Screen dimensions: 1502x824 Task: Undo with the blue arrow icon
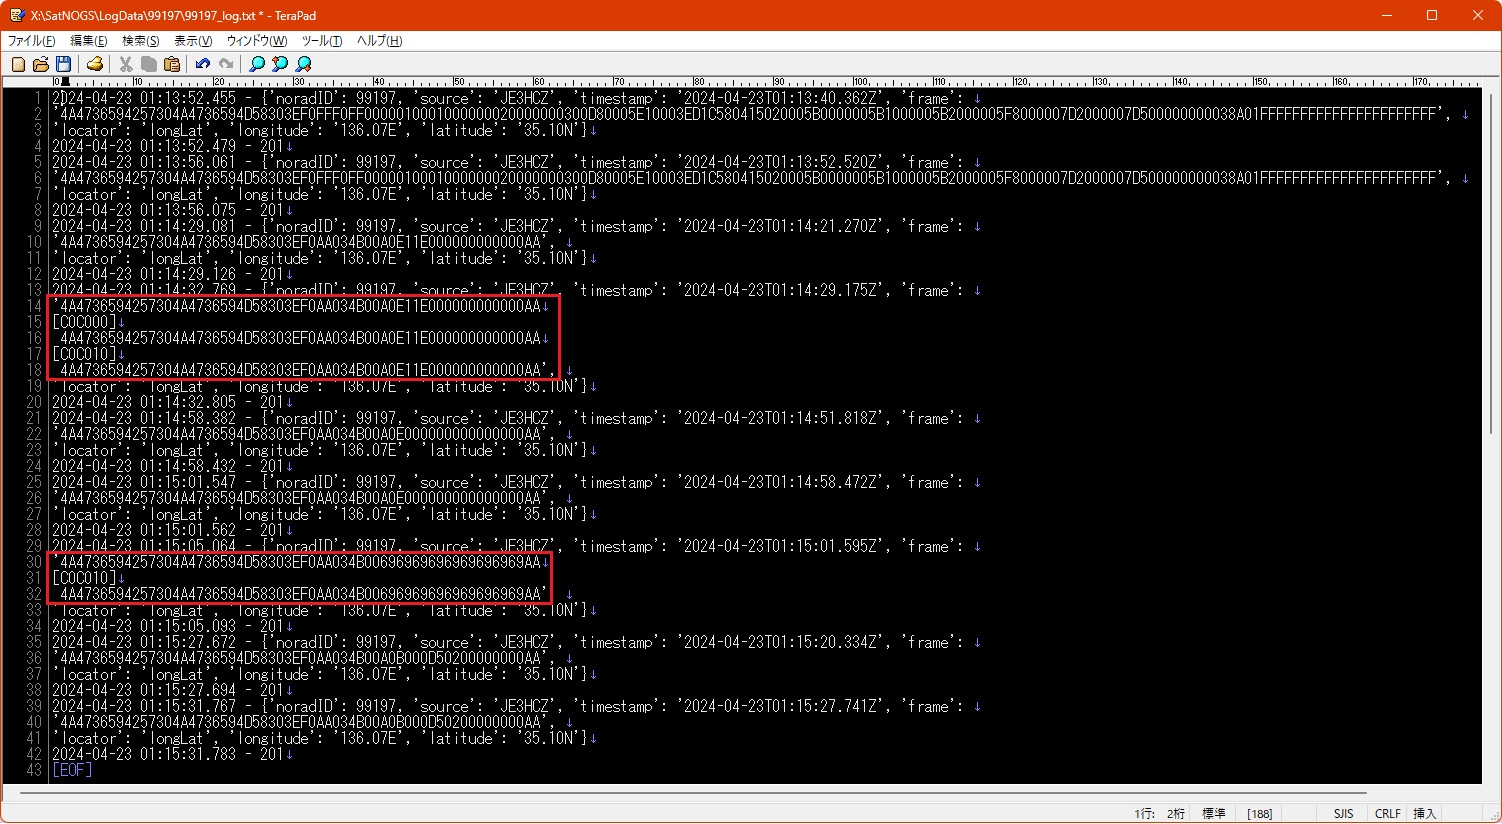click(203, 64)
